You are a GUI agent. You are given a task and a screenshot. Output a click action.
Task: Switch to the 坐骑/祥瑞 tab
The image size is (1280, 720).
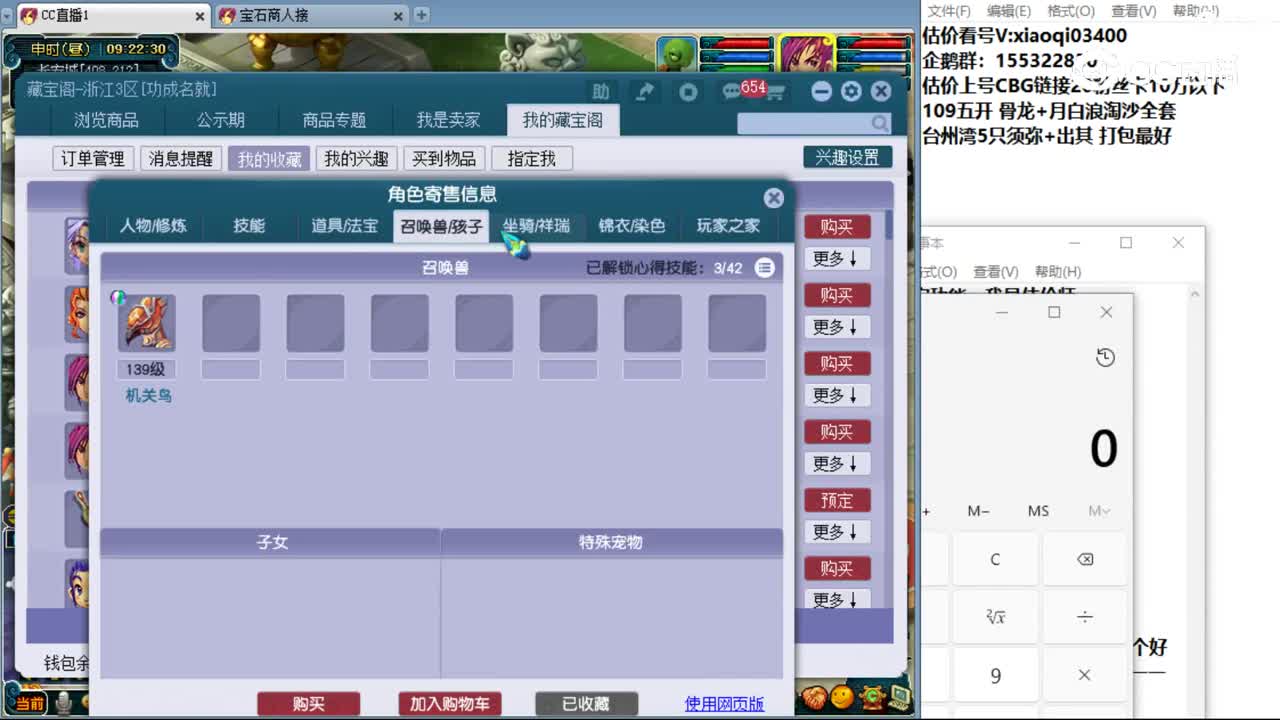tap(534, 226)
